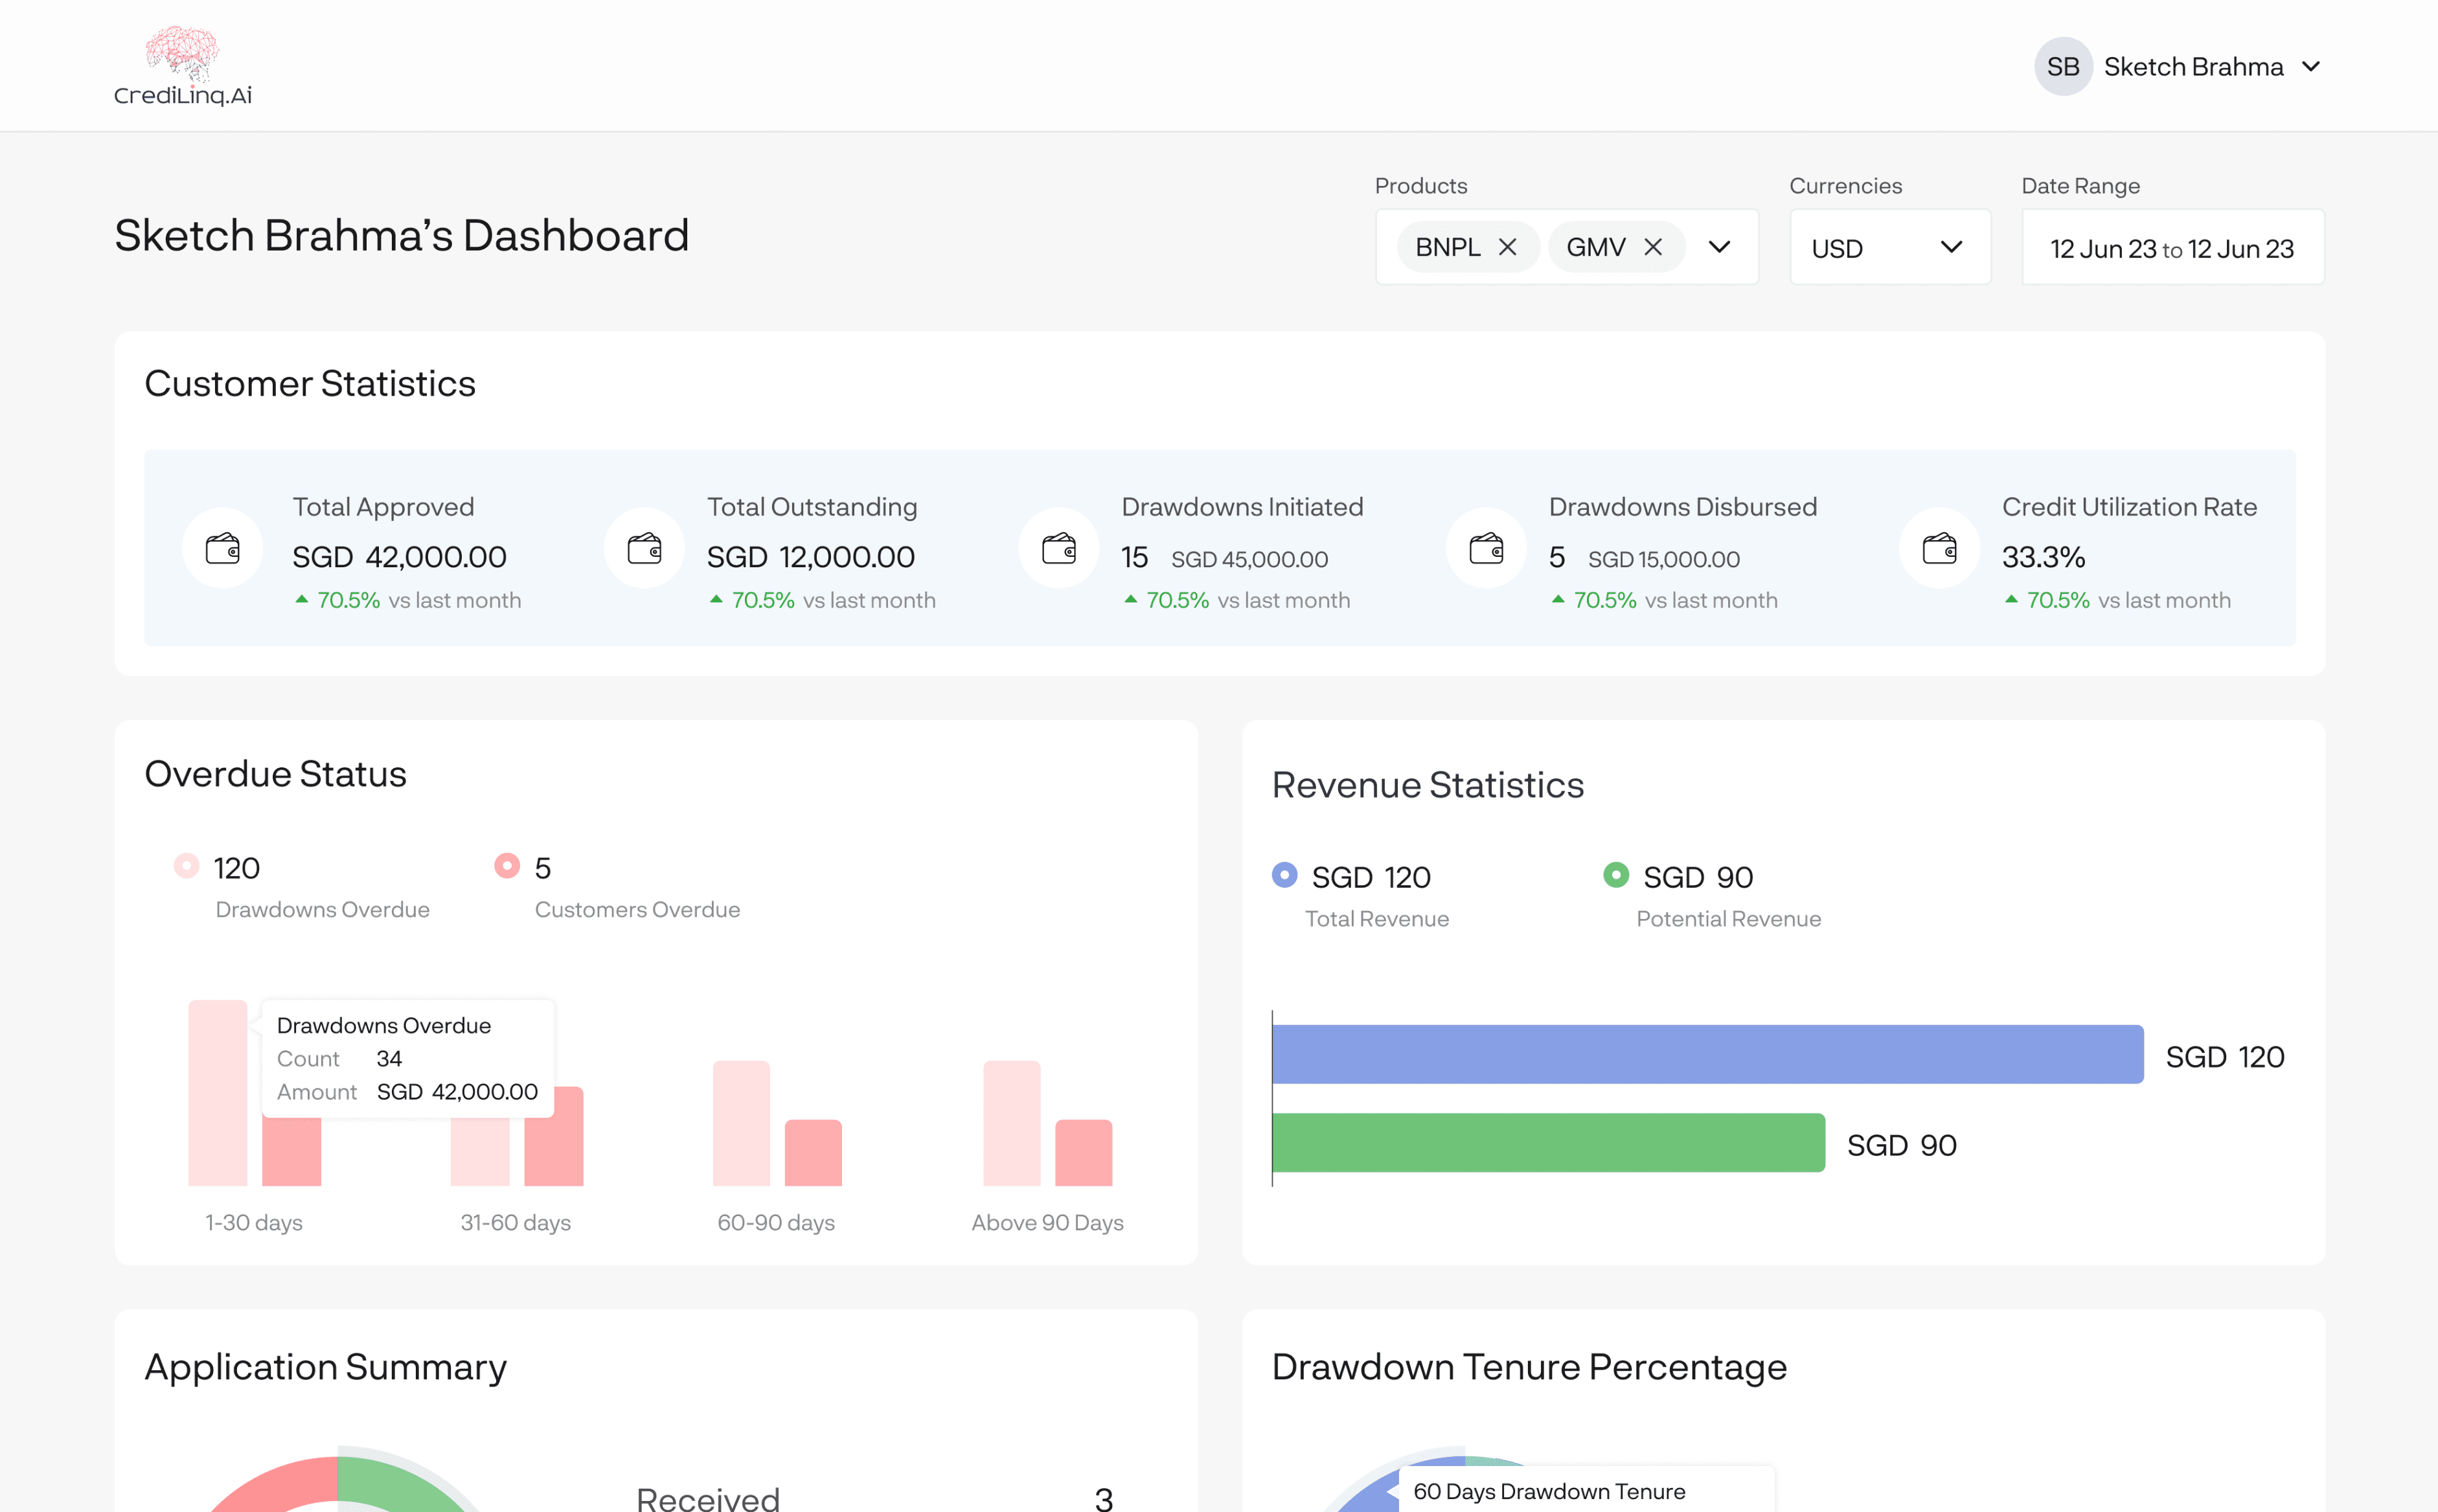2438x1512 pixels.
Task: Click the Revenue Statistics heading
Action: (x=1427, y=784)
